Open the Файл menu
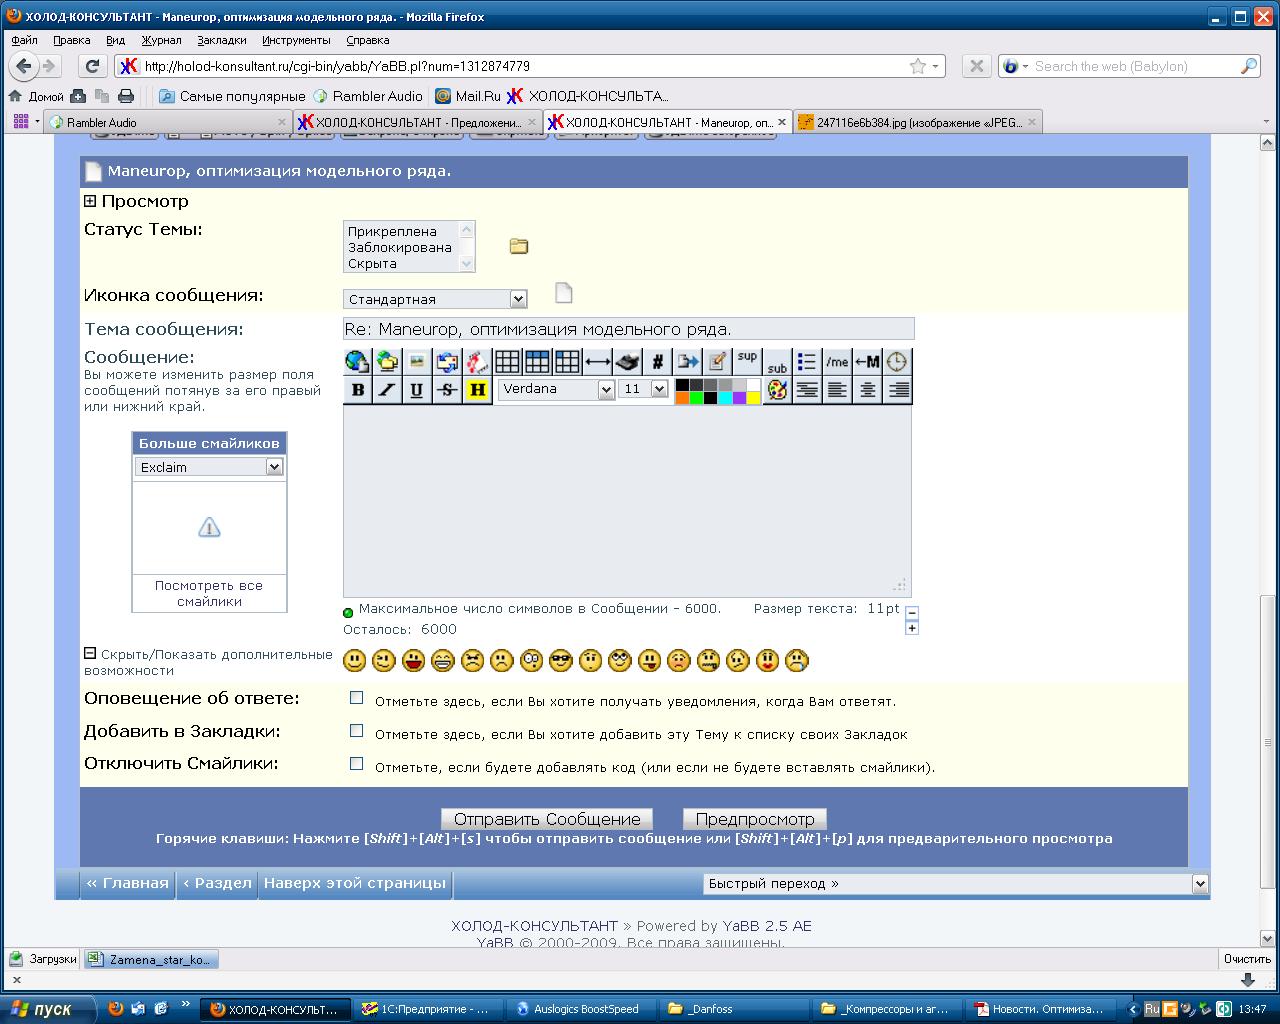The image size is (1280, 1024). click(x=25, y=40)
